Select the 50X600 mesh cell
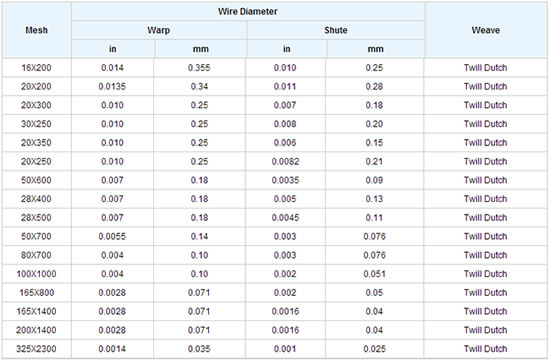 click(x=36, y=180)
